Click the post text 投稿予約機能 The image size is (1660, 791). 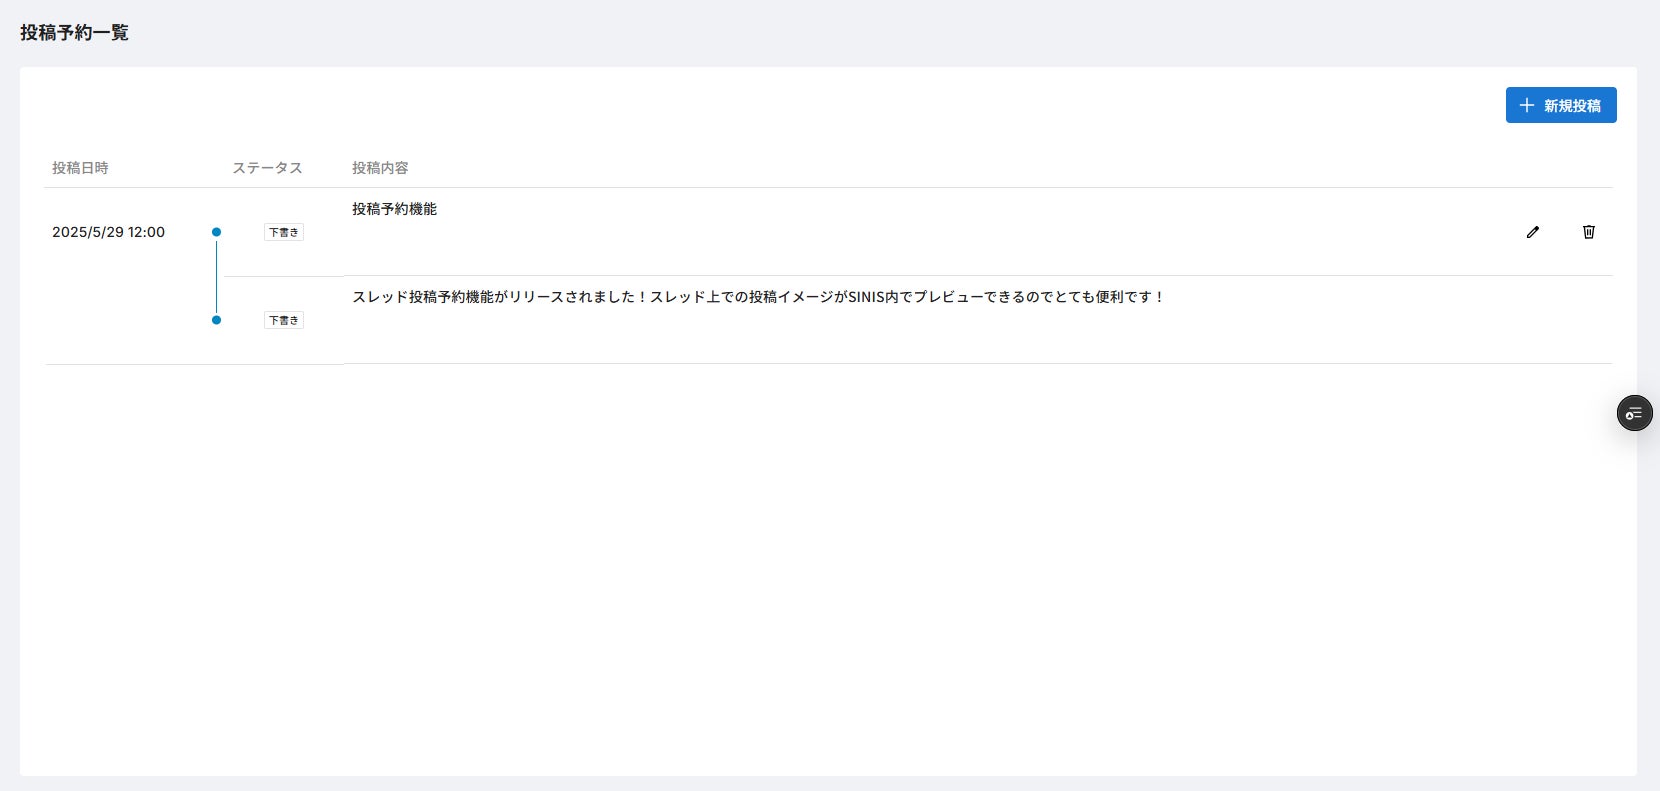394,209
